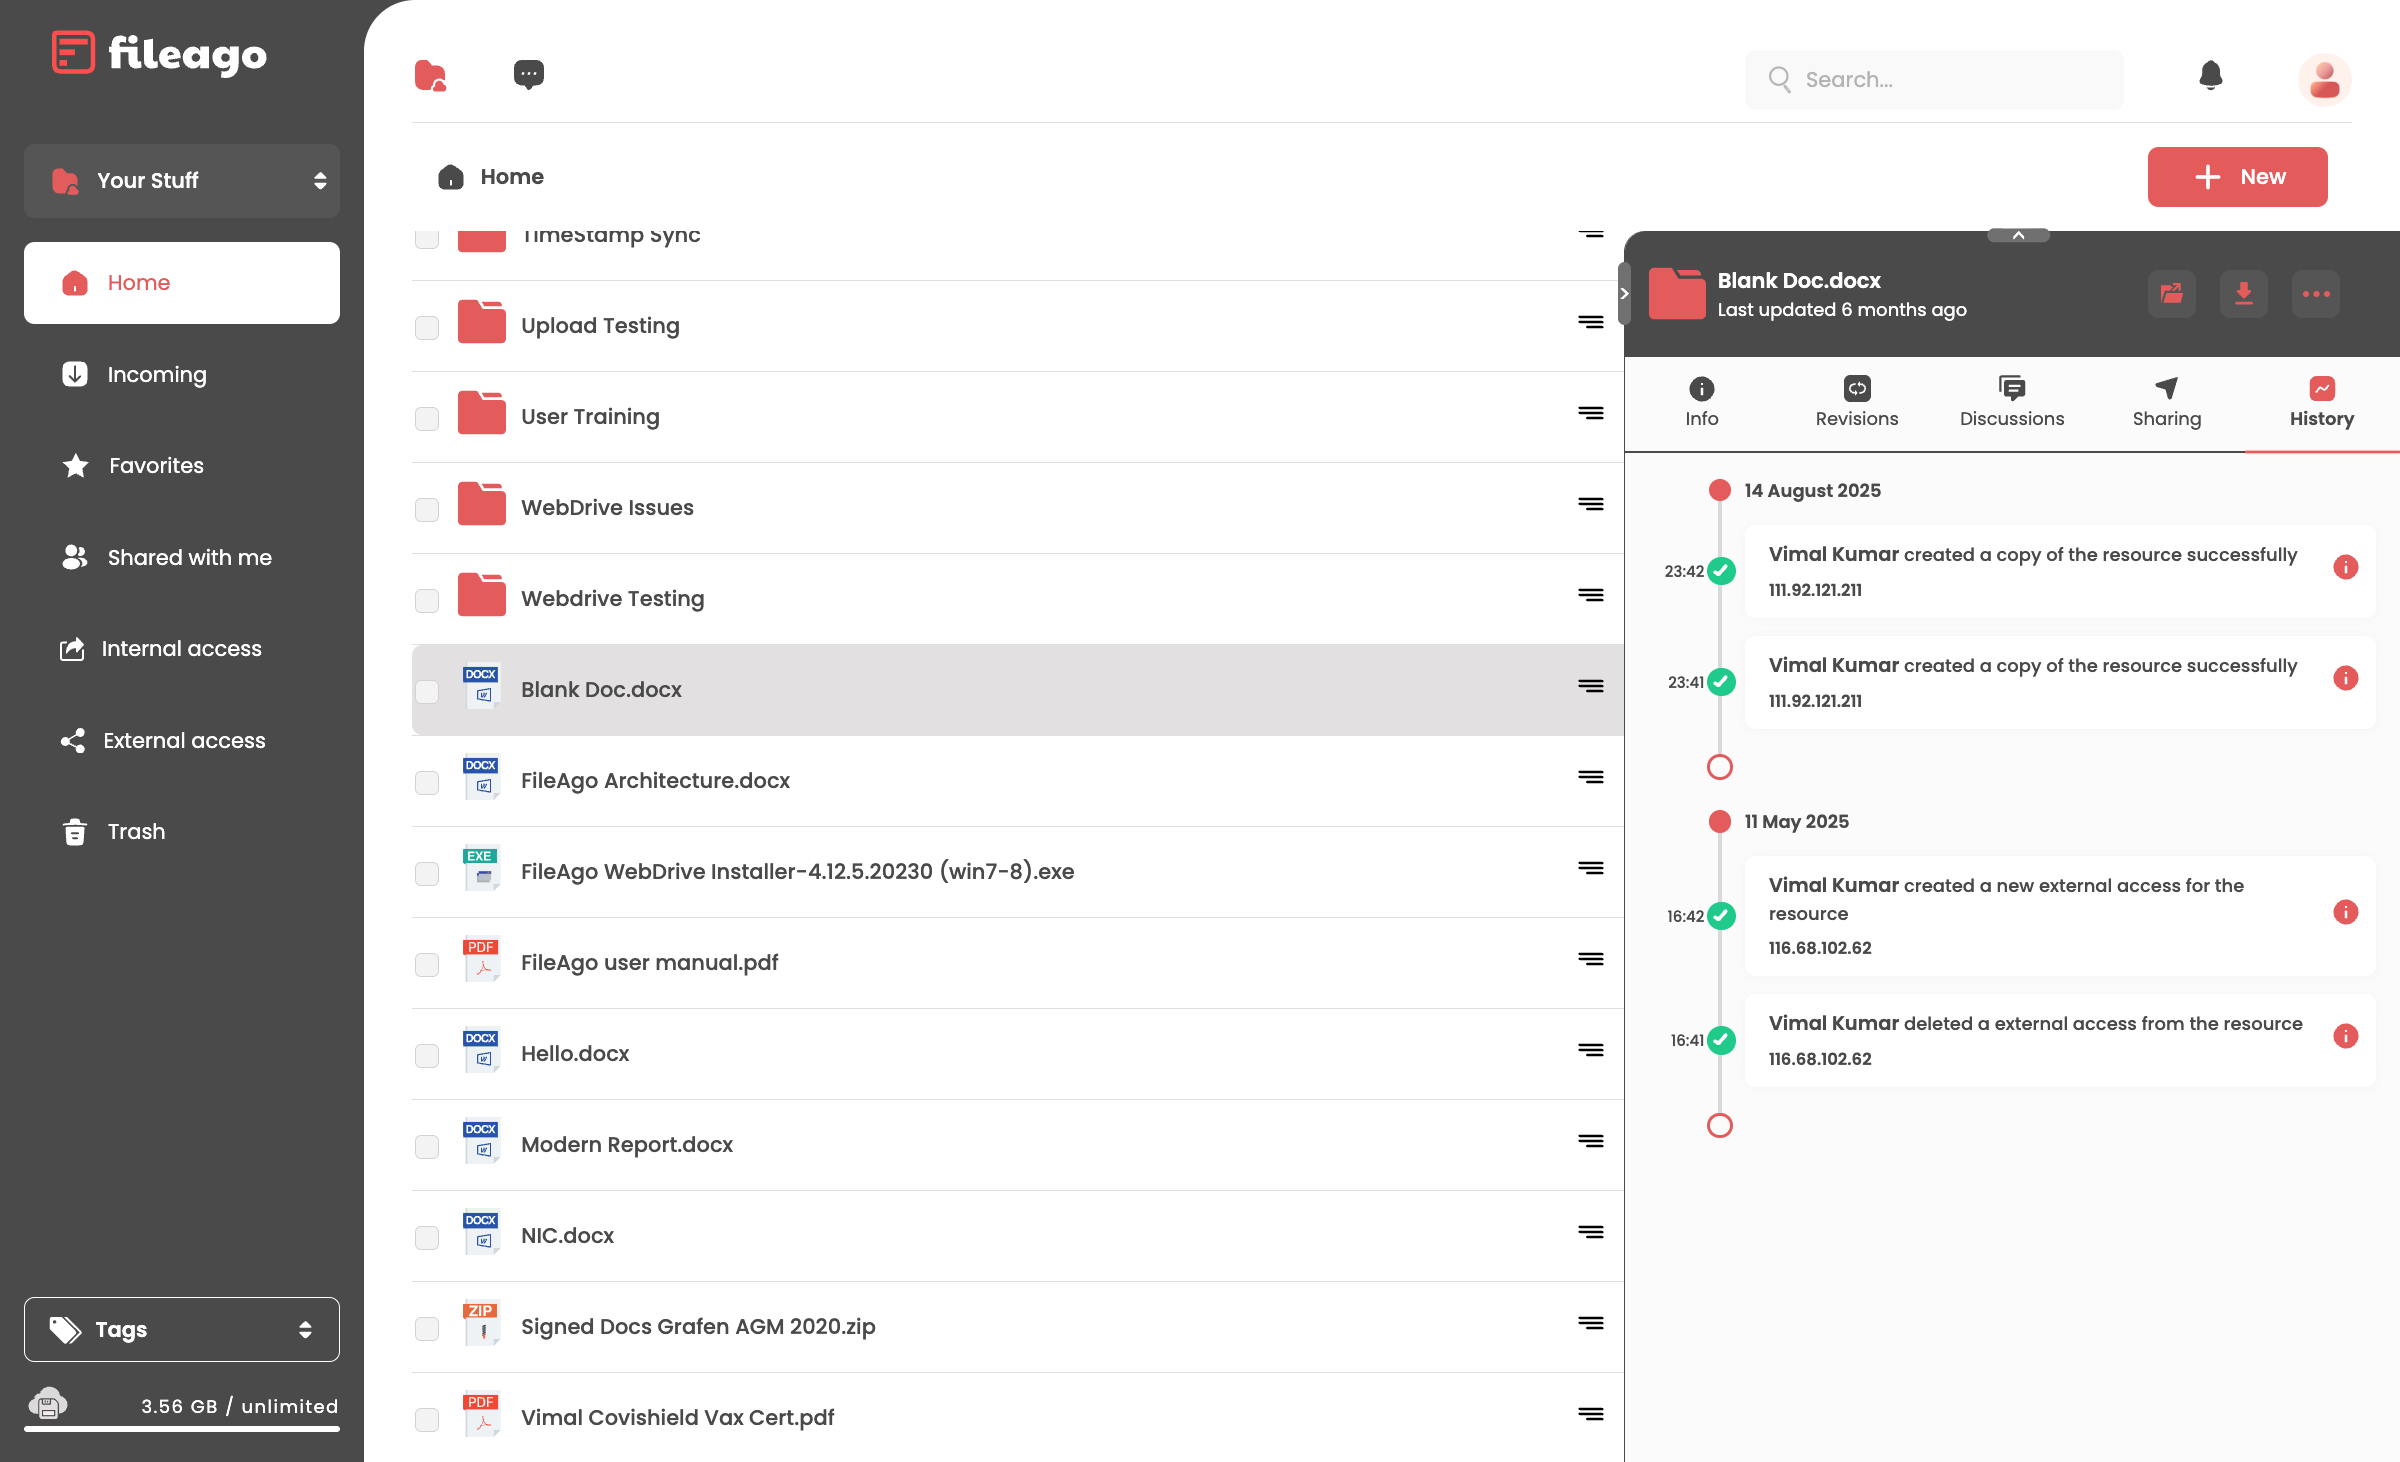Screen dimensions: 2400x1462
Task: Click the 14 August 2025 timeline marker
Action: 1720,490
